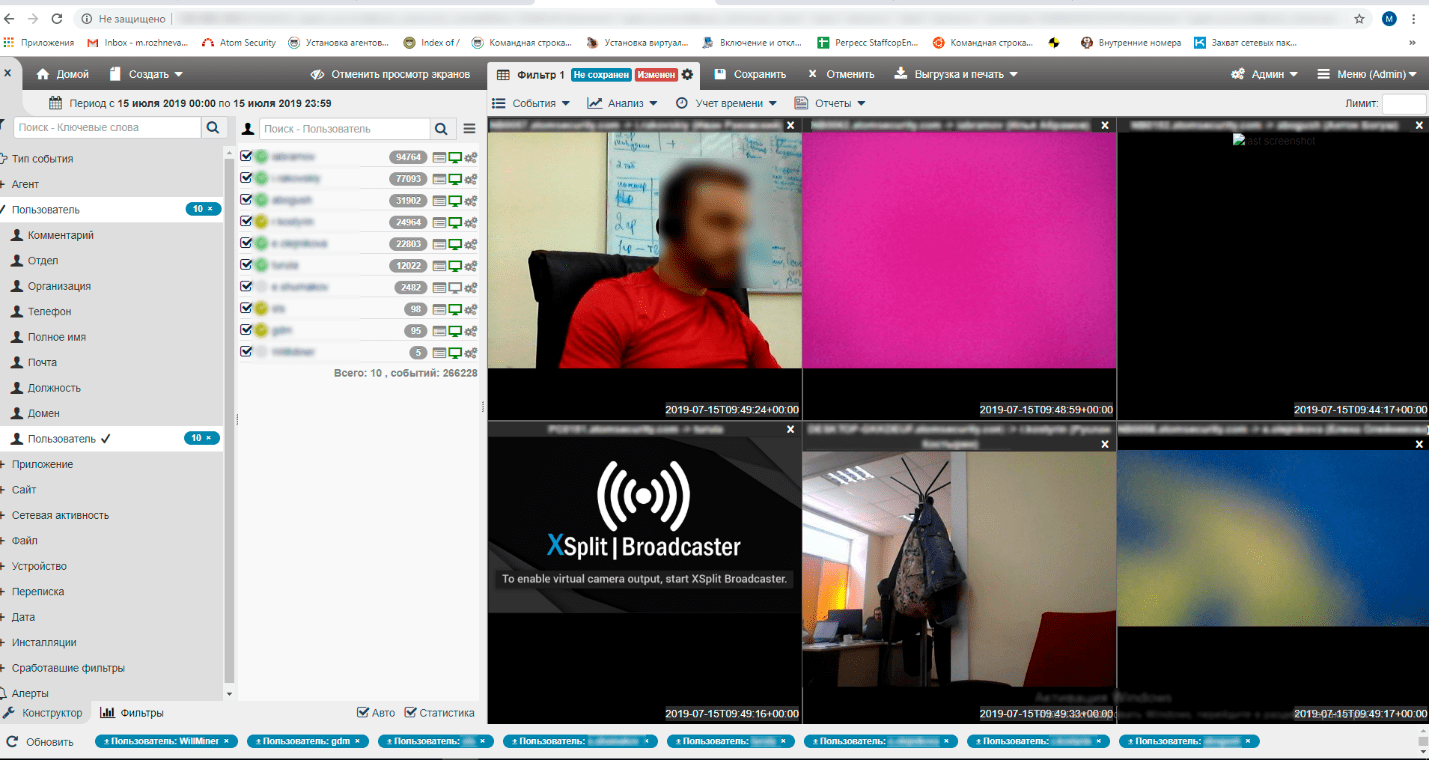Remove the gdm user filter tag

[358, 741]
